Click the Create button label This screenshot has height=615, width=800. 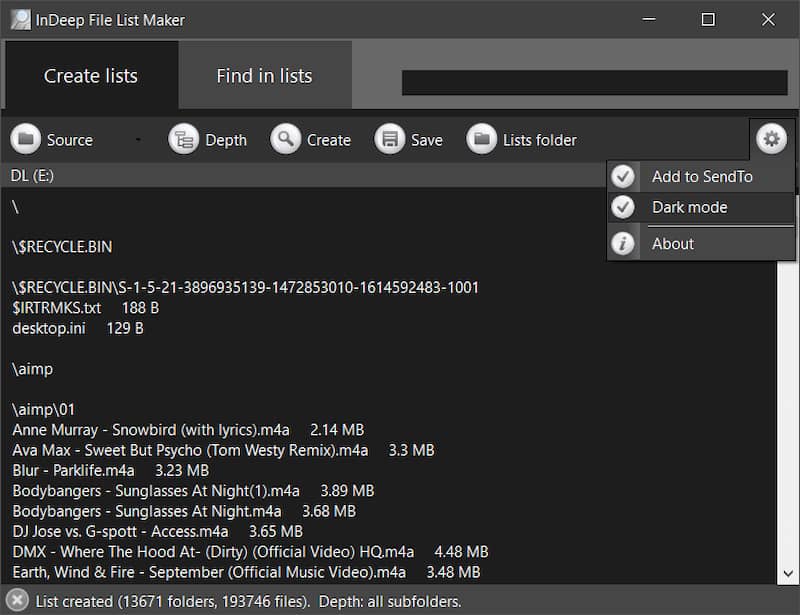[329, 140]
